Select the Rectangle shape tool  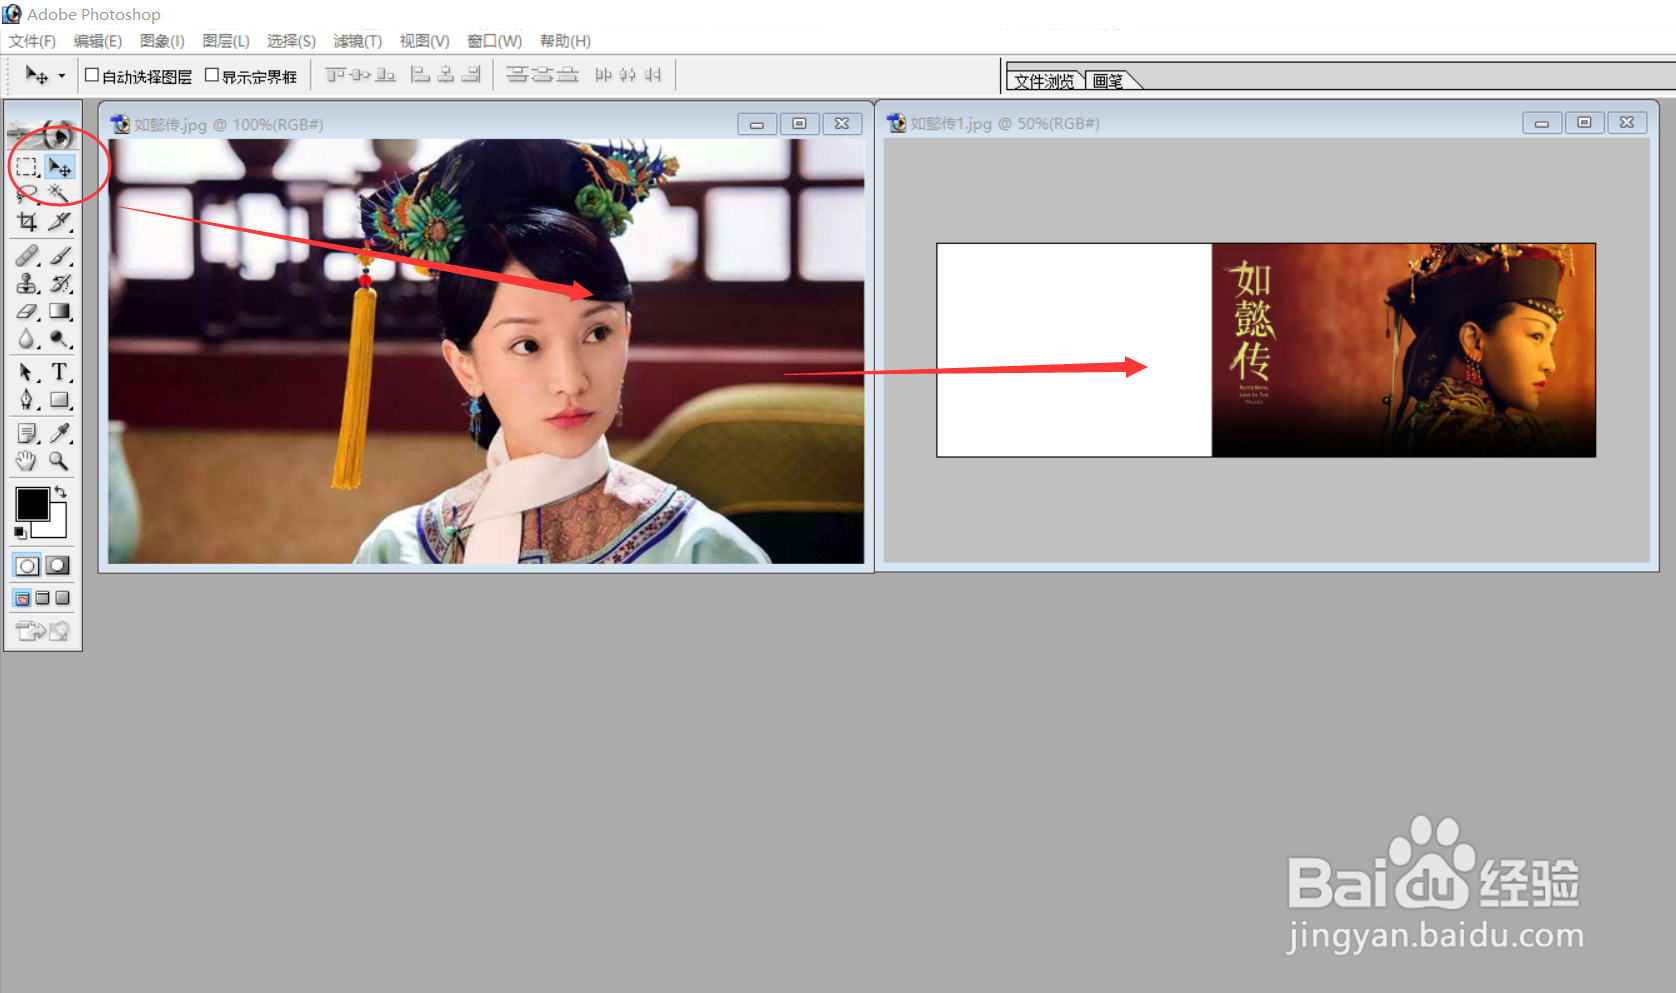coord(60,400)
